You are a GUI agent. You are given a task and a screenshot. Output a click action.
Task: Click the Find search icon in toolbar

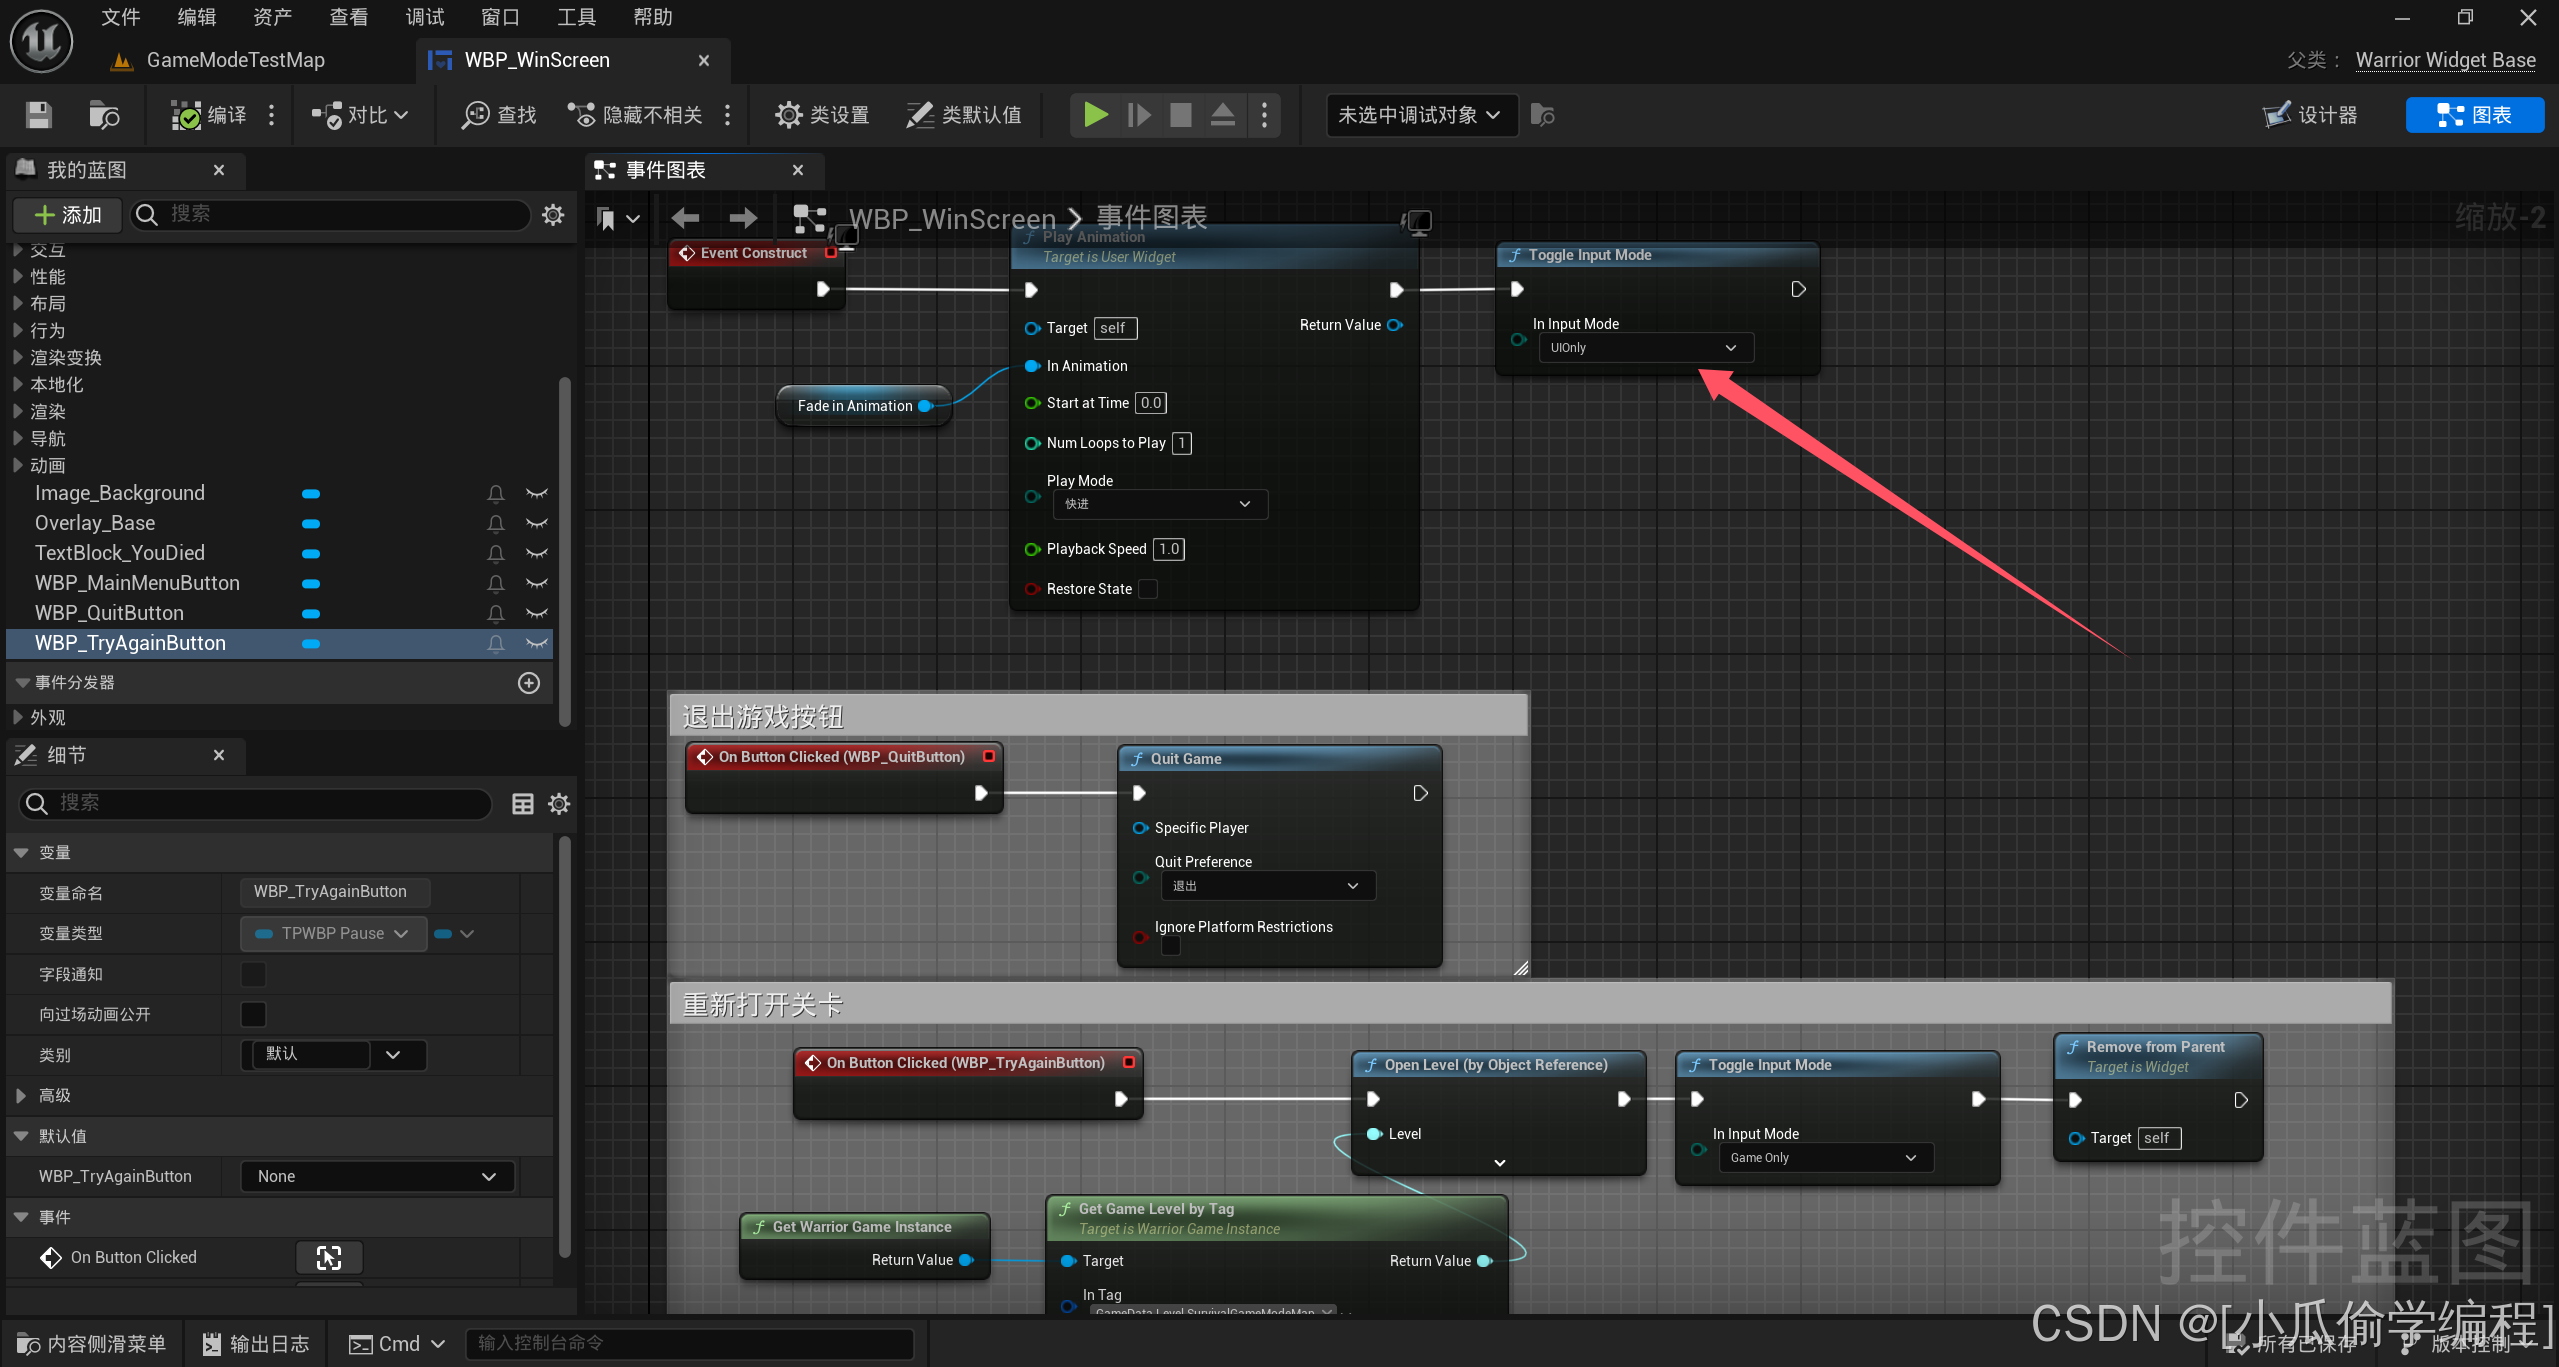pos(475,115)
